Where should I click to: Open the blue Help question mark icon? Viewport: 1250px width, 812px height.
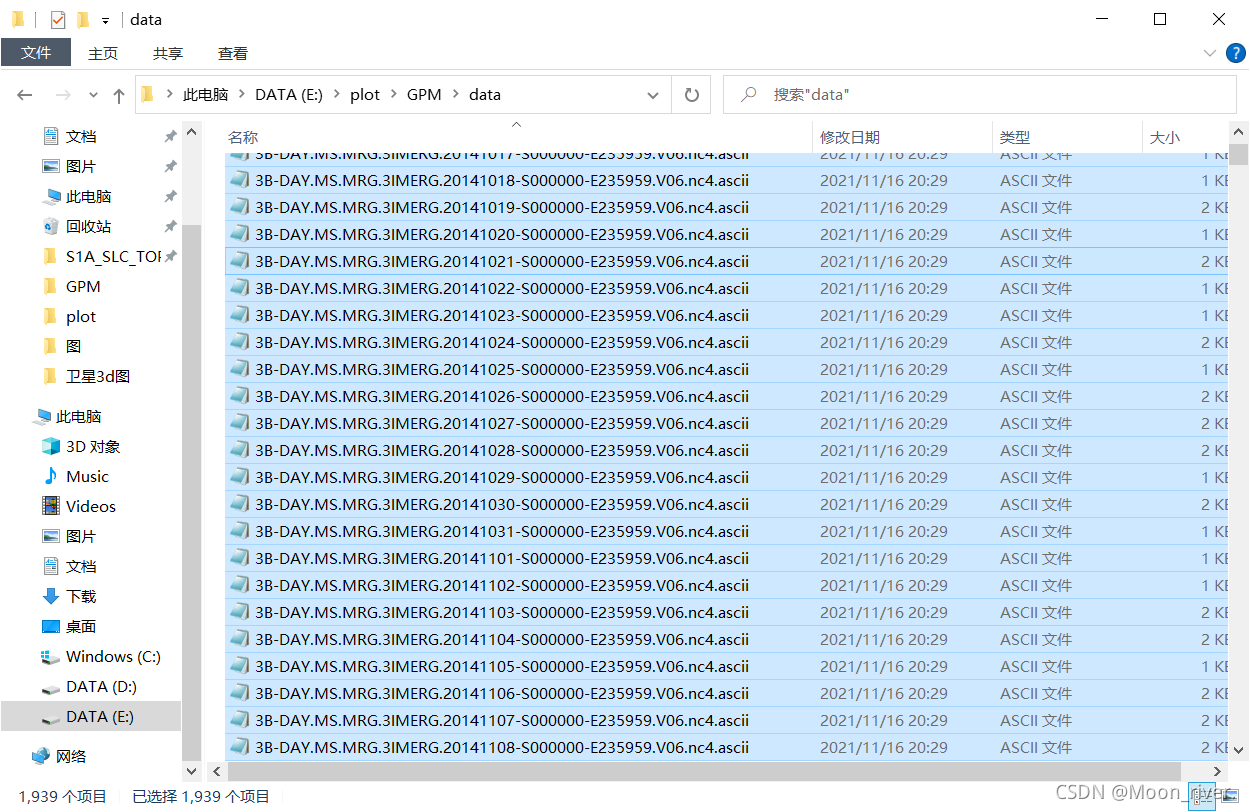(x=1235, y=53)
